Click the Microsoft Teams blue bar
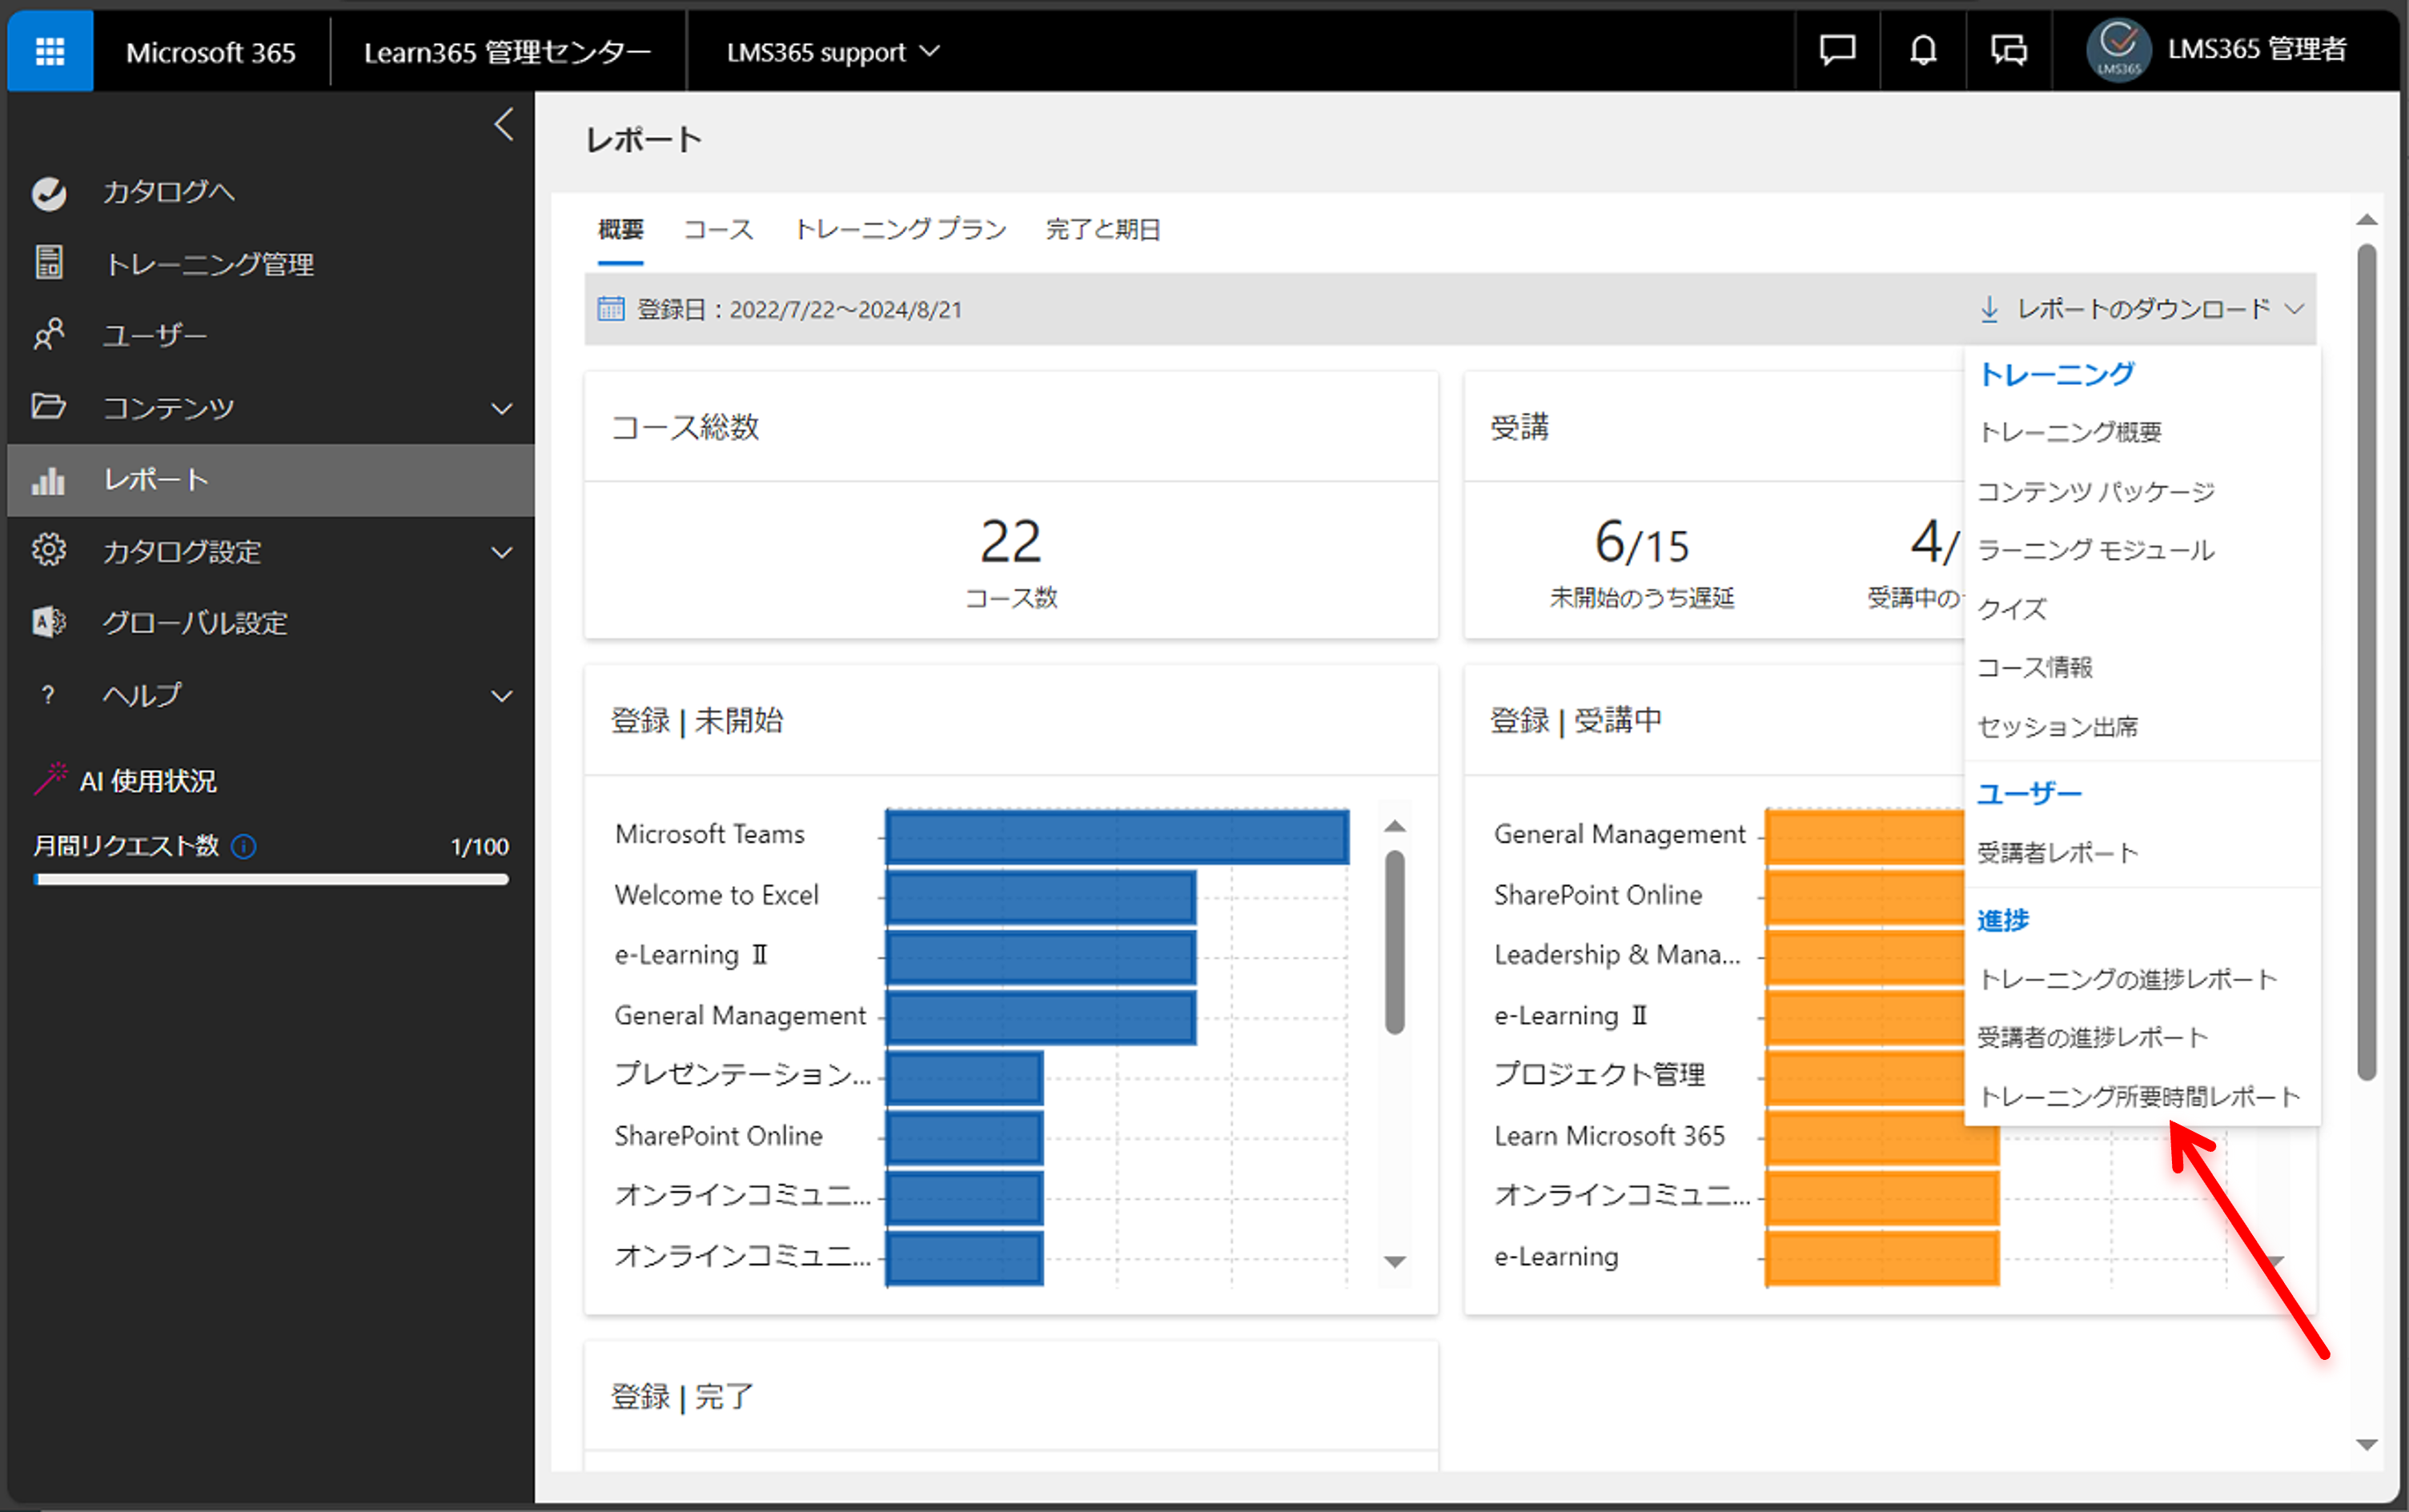The image size is (2409, 1512). click(1117, 836)
